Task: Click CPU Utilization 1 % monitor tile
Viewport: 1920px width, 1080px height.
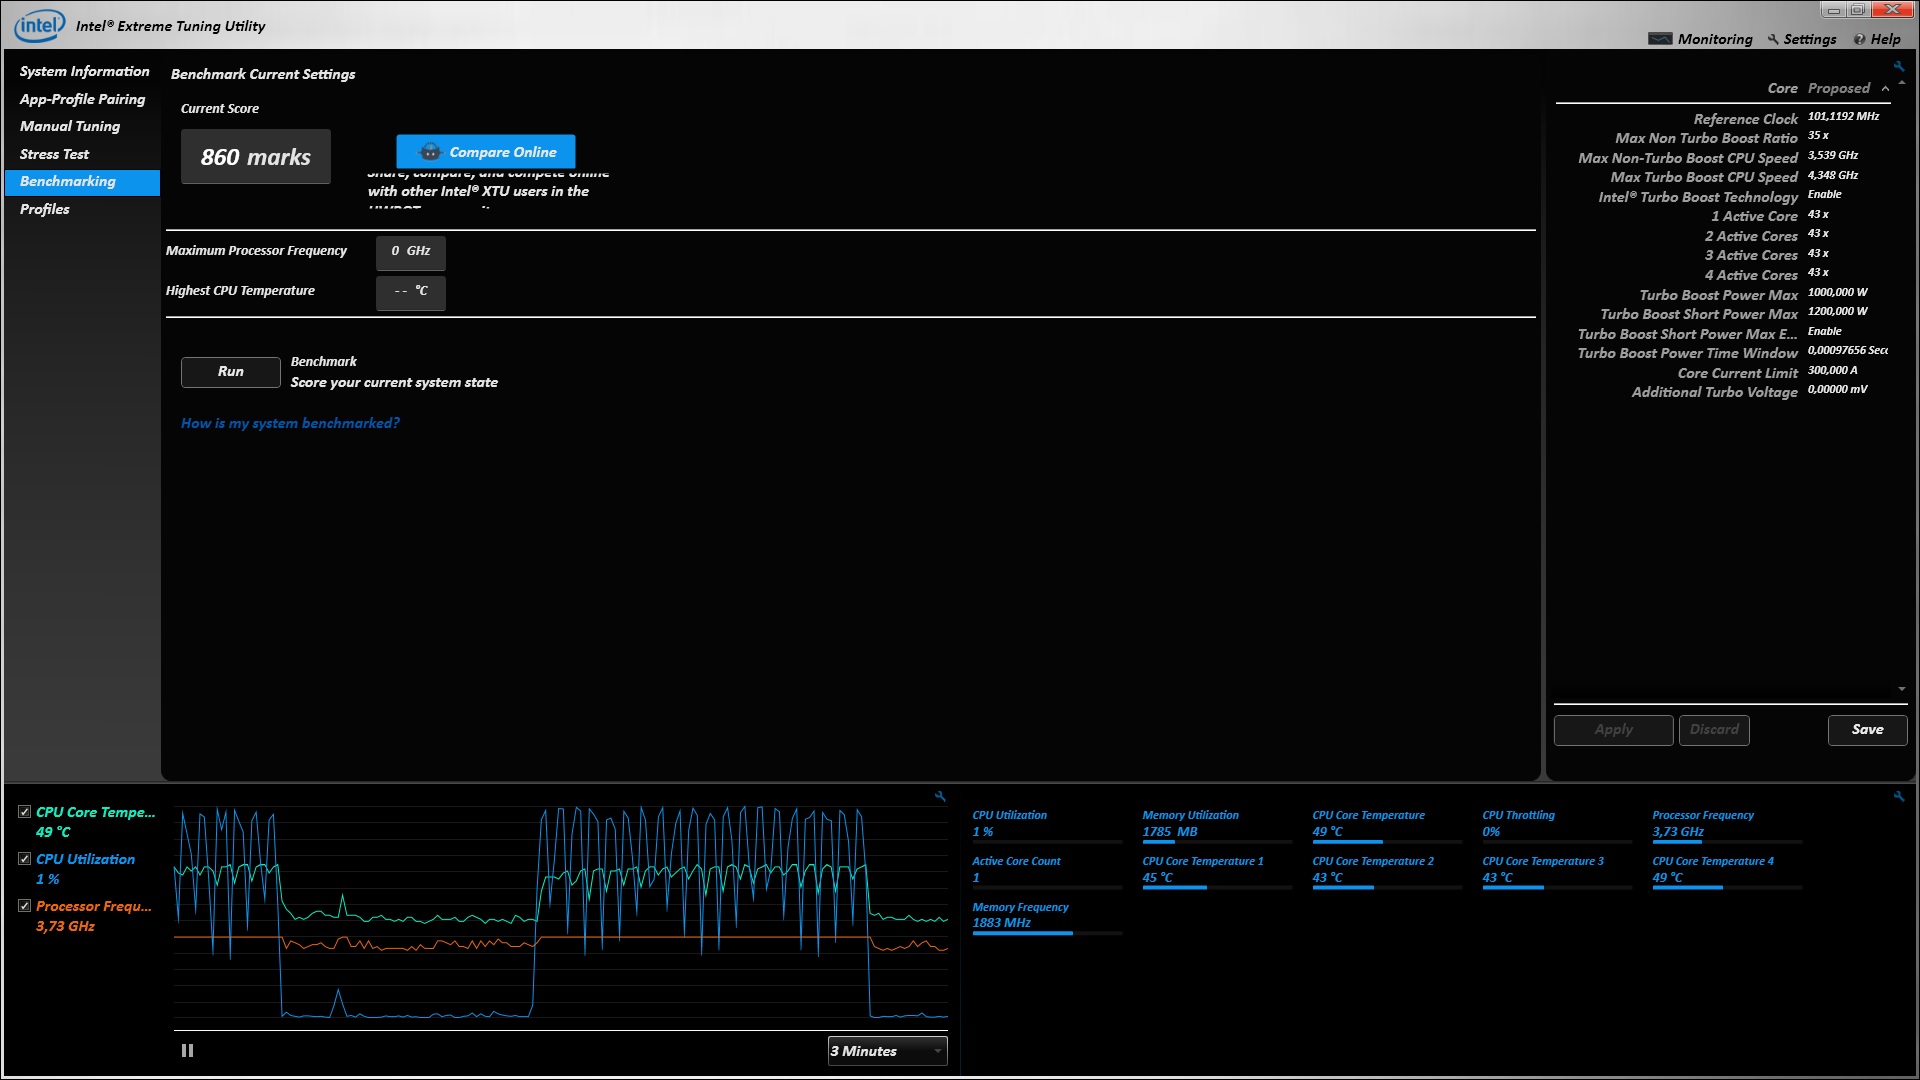Action: coord(1046,825)
